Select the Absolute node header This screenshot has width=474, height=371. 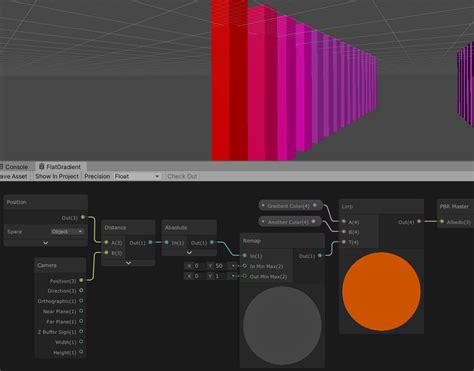tap(189, 228)
